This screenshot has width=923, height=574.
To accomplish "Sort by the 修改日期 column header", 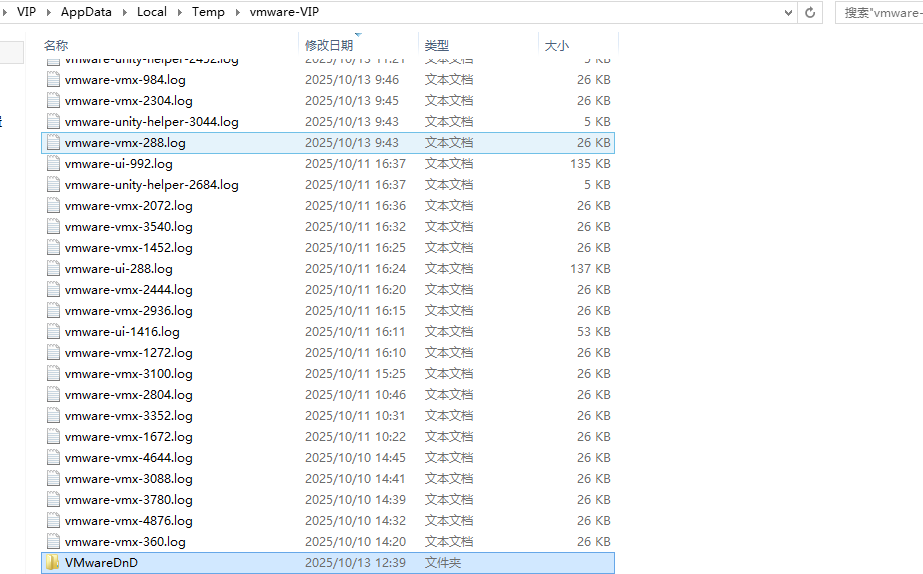I will point(329,45).
